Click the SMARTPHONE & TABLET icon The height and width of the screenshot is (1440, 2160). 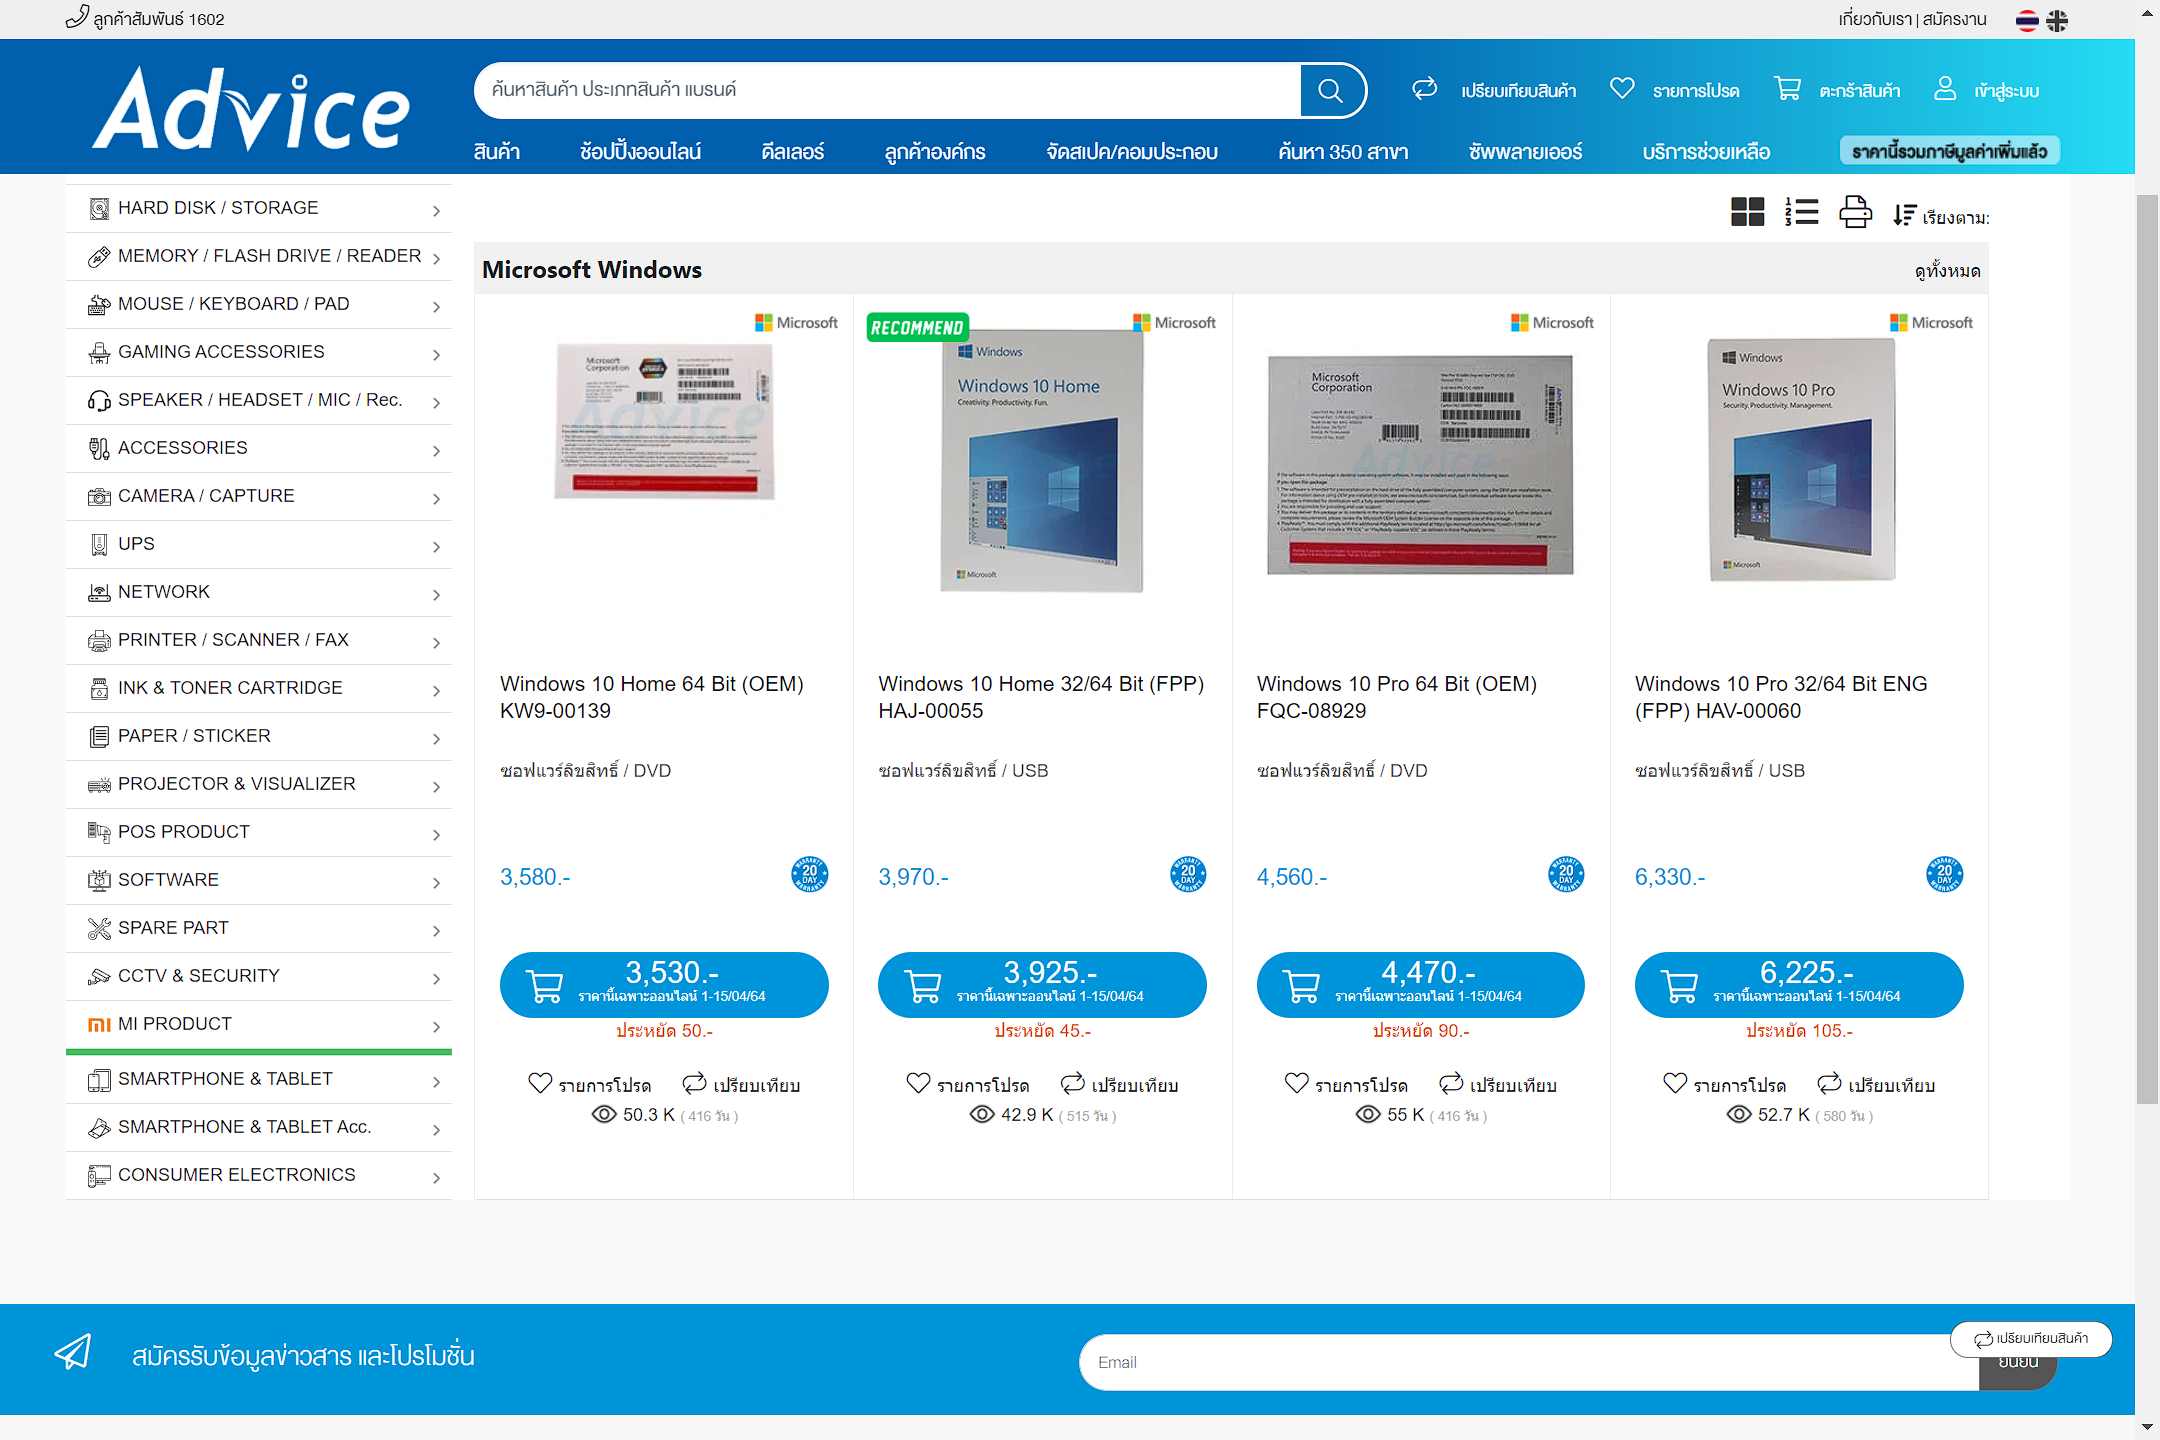[99, 1080]
